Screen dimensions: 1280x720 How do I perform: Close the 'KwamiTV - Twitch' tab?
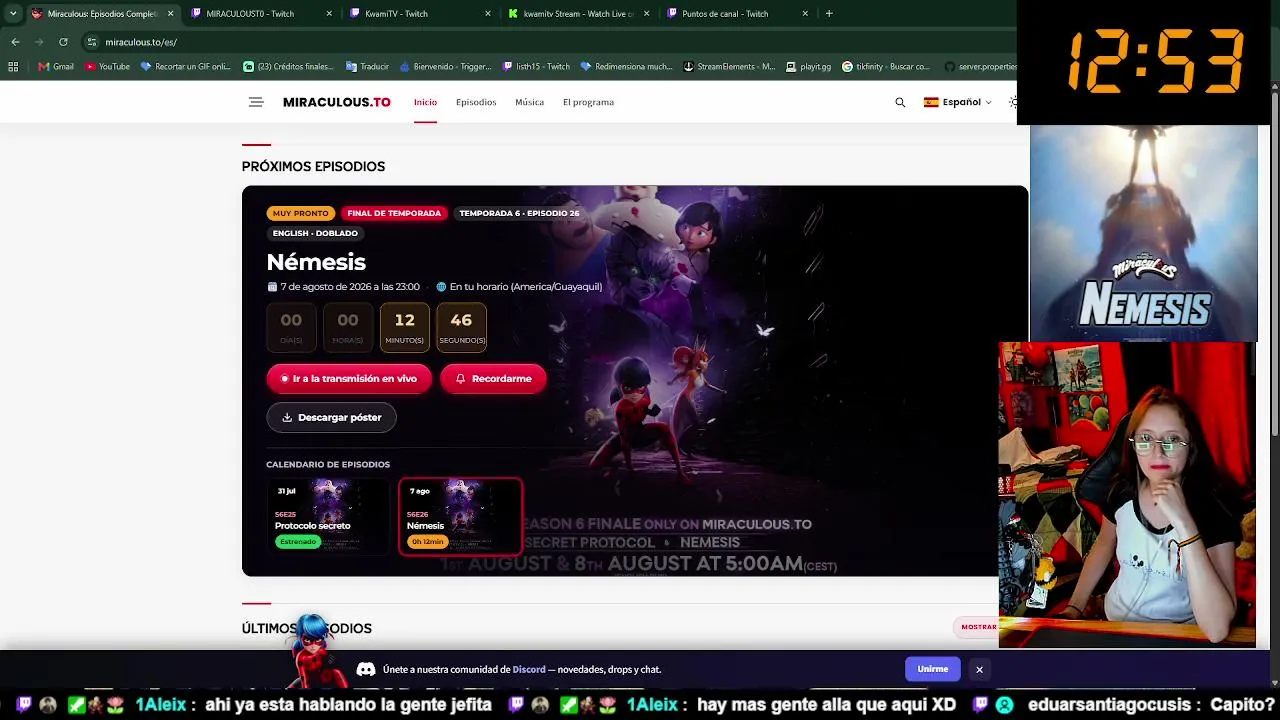pyautogui.click(x=488, y=14)
